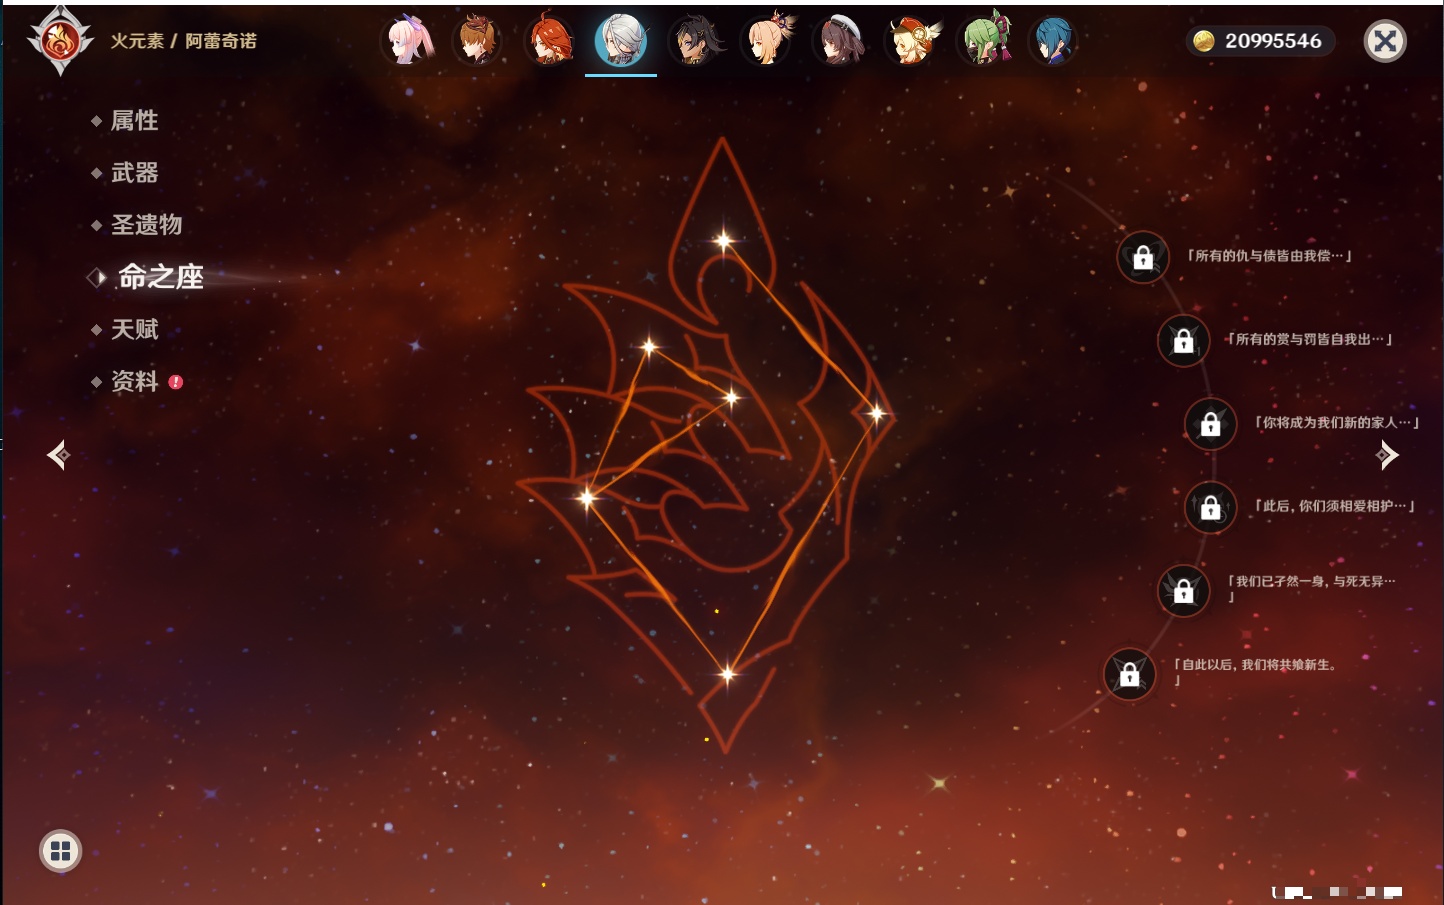Image resolution: width=1444 pixels, height=905 pixels.
Task: Click the bottommost star in the constellation
Action: point(727,674)
